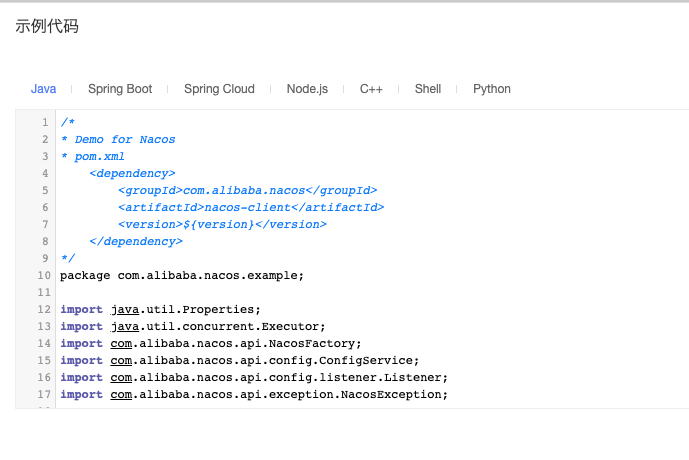689x460 pixels.
Task: Click the package com.alibaba.nacos.example line
Action: (x=181, y=275)
